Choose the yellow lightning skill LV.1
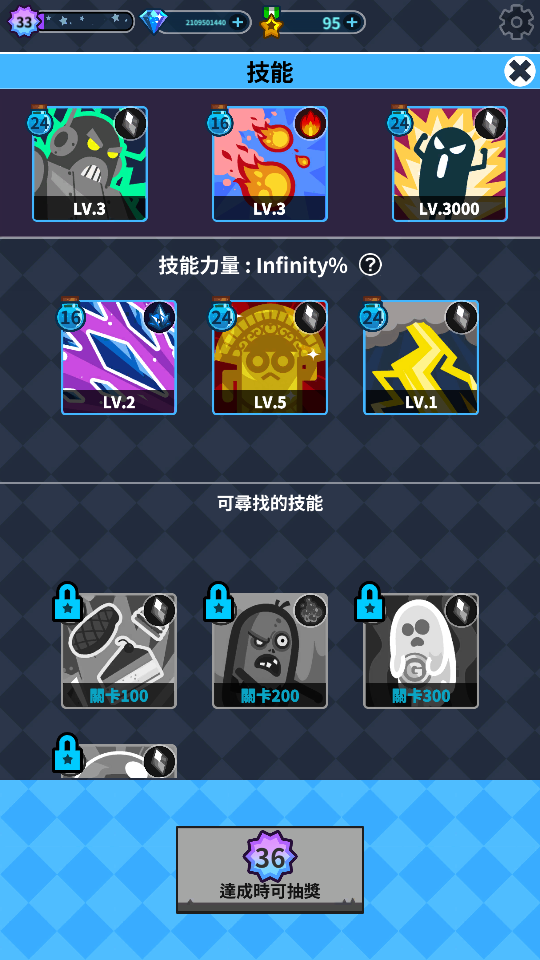The width and height of the screenshot is (540, 960). tap(421, 358)
